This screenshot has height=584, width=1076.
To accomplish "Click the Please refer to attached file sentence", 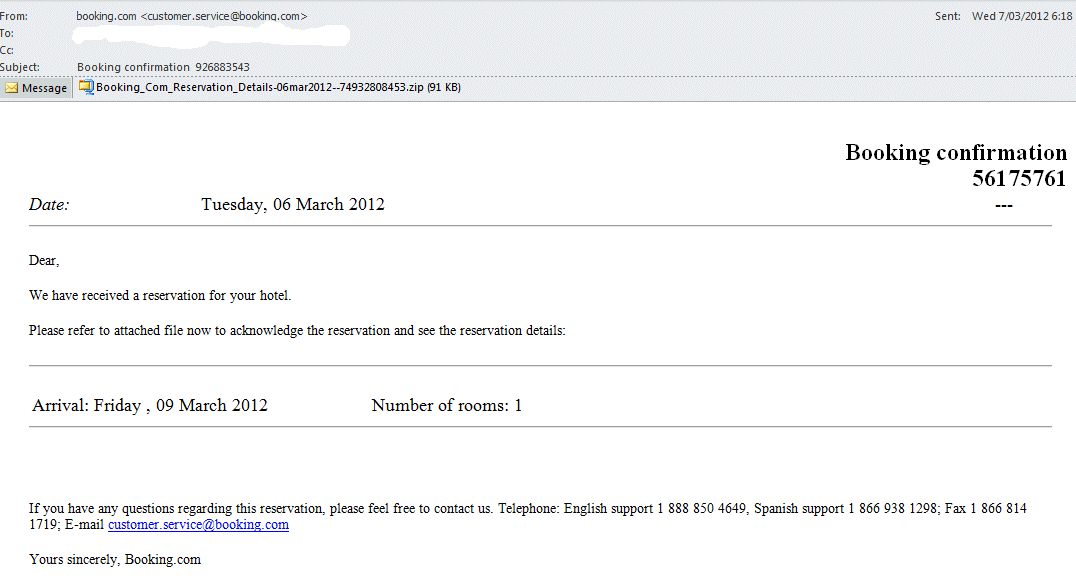I will (x=297, y=331).
